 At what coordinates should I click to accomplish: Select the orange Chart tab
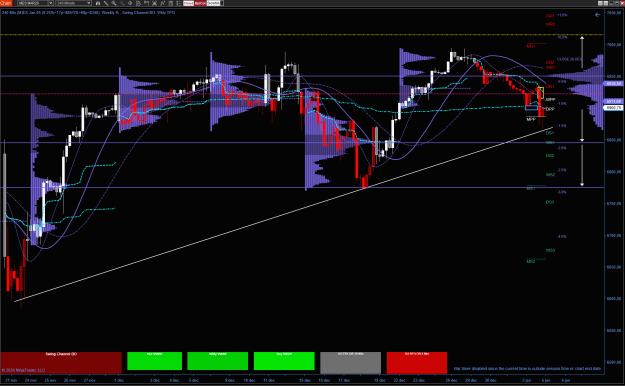click(6, 3)
